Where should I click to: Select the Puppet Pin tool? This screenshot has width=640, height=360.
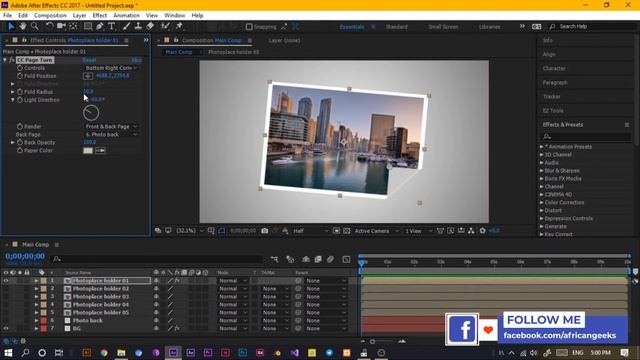click(179, 26)
